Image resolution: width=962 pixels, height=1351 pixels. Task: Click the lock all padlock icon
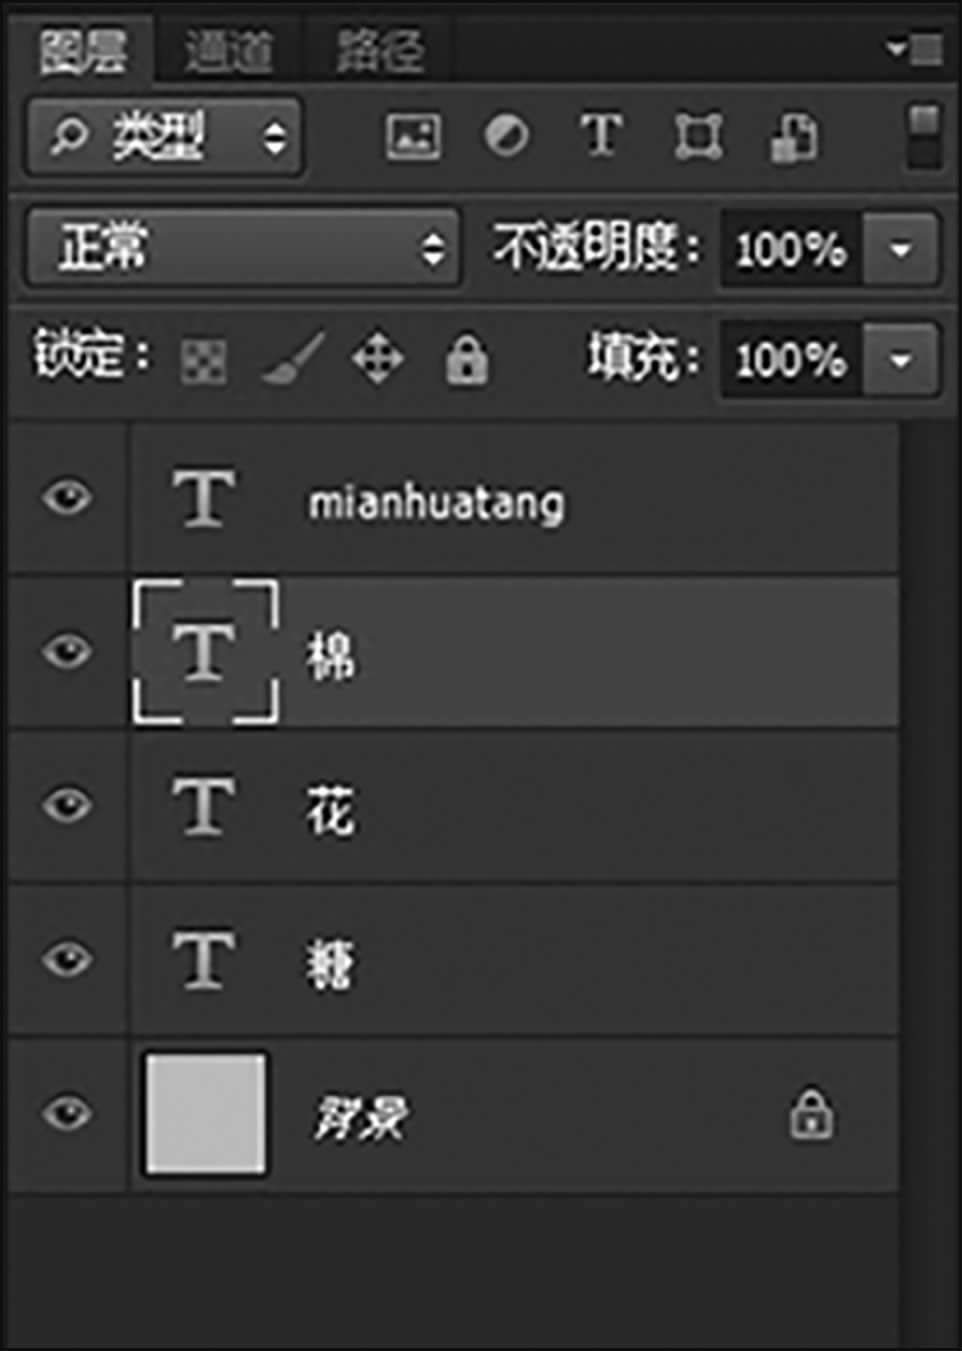coord(466,359)
